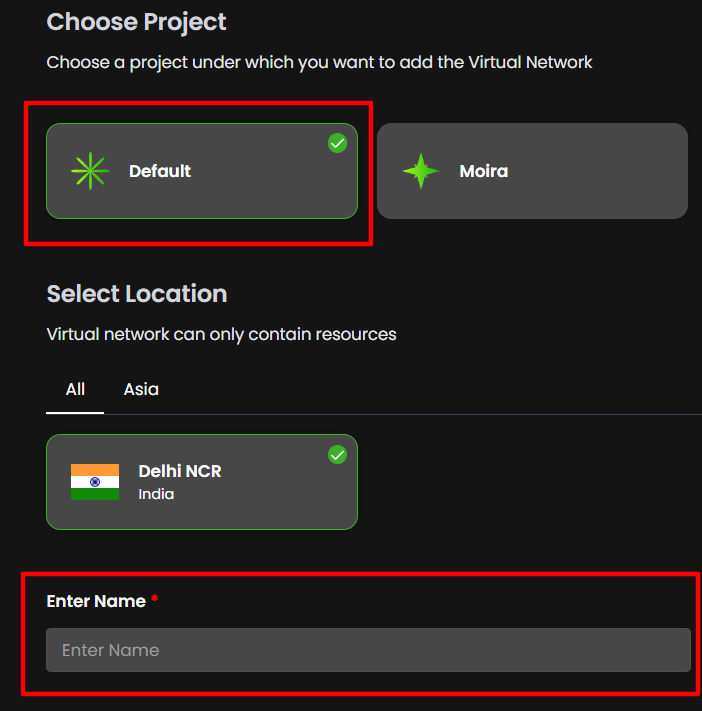The height and width of the screenshot is (711, 702).
Task: Click the Select Location heading
Action: (137, 294)
